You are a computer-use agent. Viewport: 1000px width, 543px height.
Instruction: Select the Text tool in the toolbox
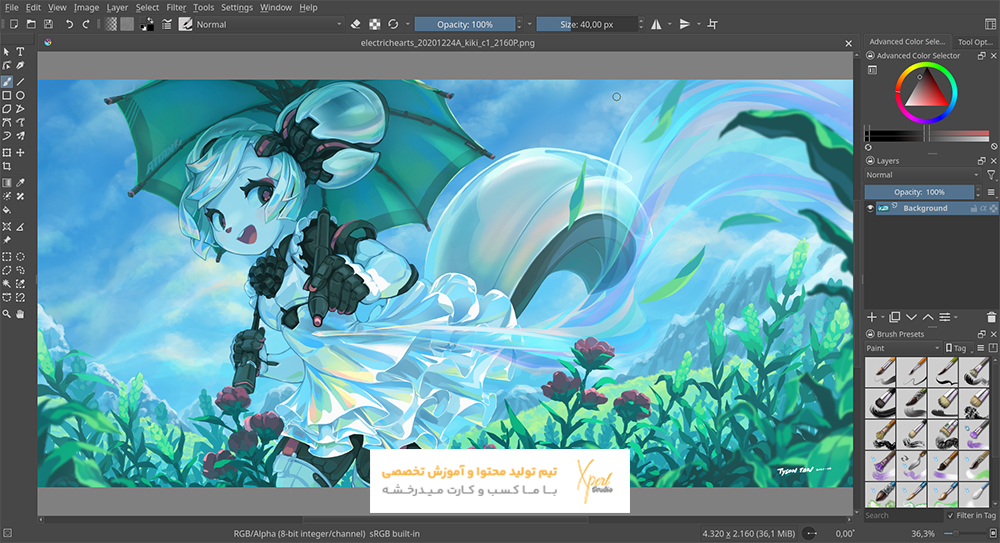click(20, 52)
